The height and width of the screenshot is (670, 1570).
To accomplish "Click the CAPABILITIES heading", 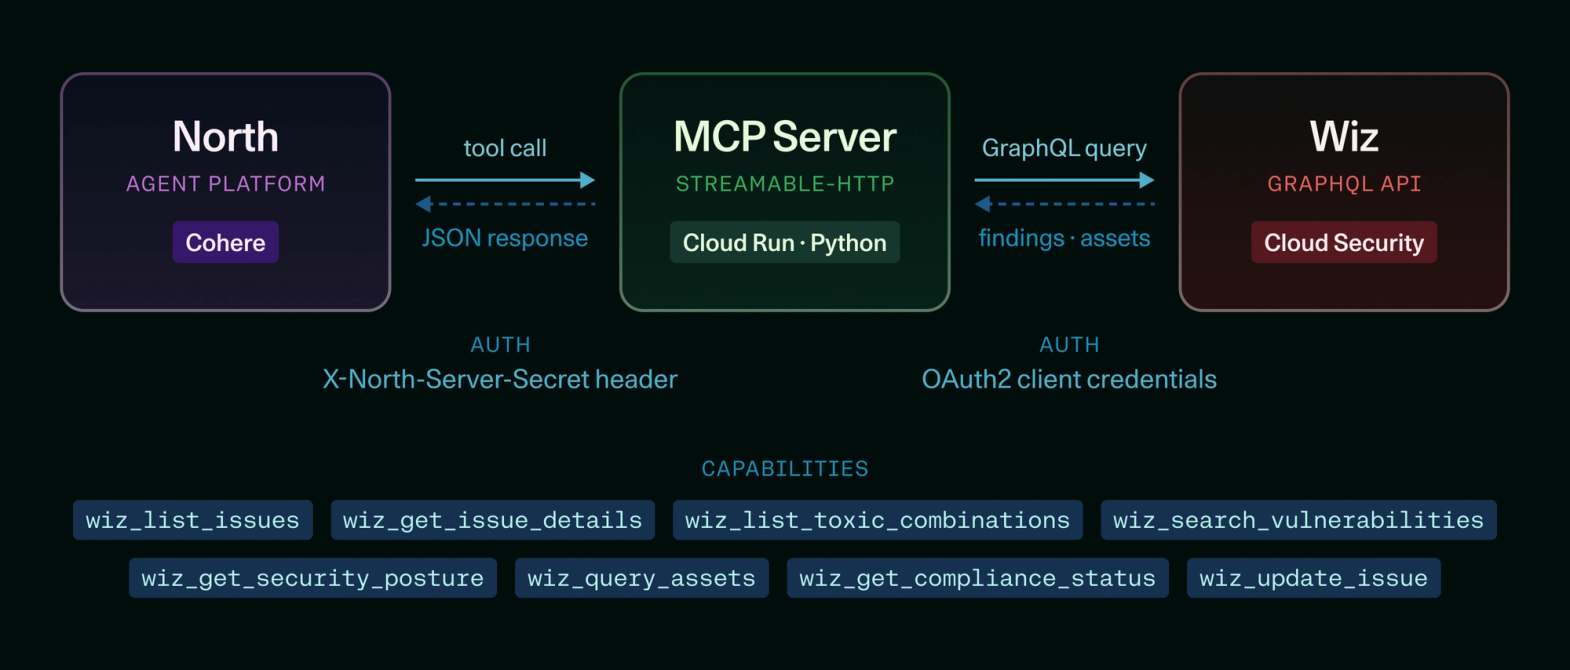I will point(785,469).
